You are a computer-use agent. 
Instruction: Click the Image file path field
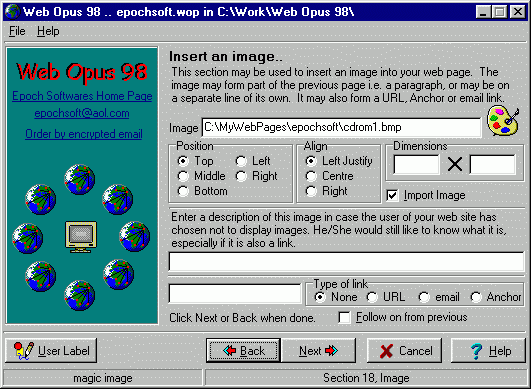341,128
